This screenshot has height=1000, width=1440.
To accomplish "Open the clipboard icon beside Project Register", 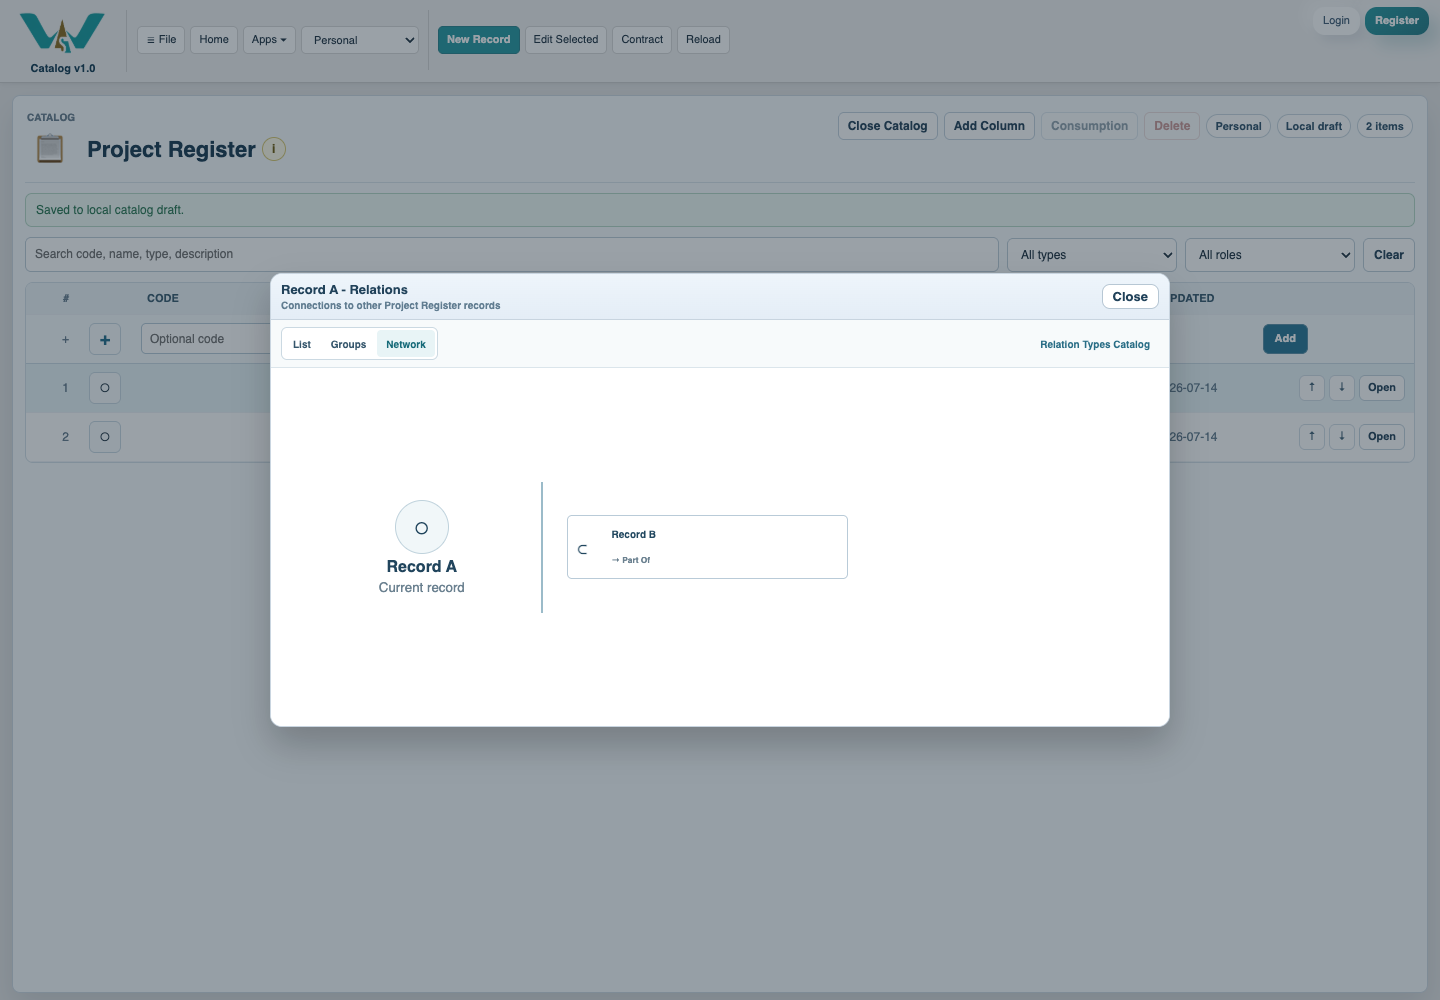I will 50,149.
